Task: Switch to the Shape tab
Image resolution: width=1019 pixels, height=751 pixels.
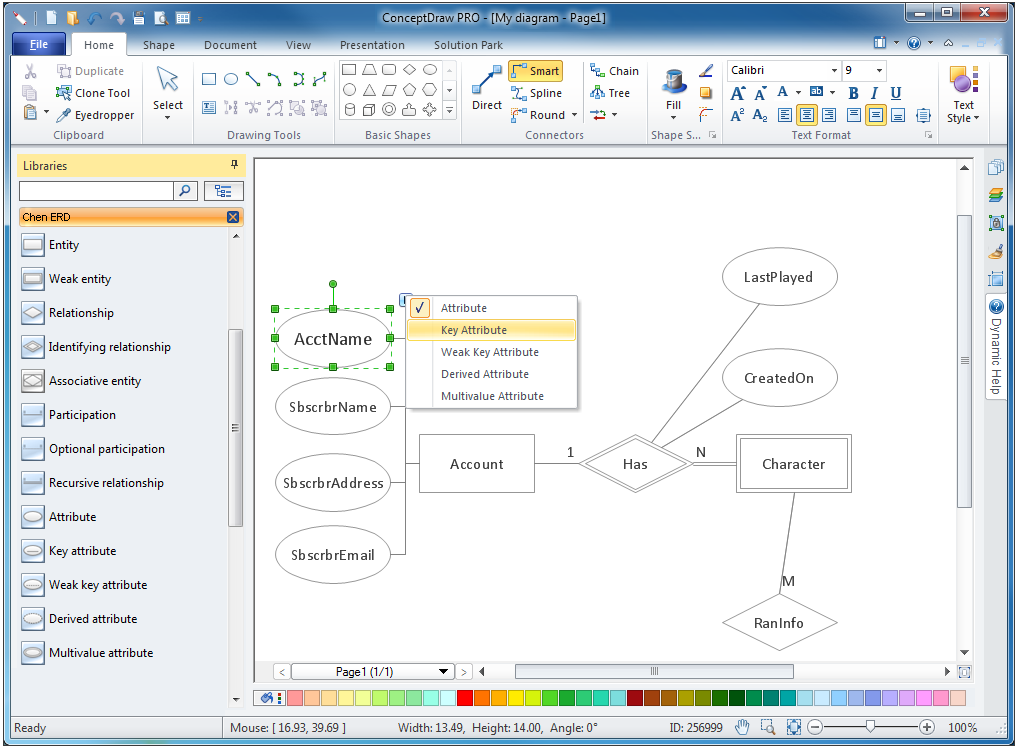Action: 159,45
